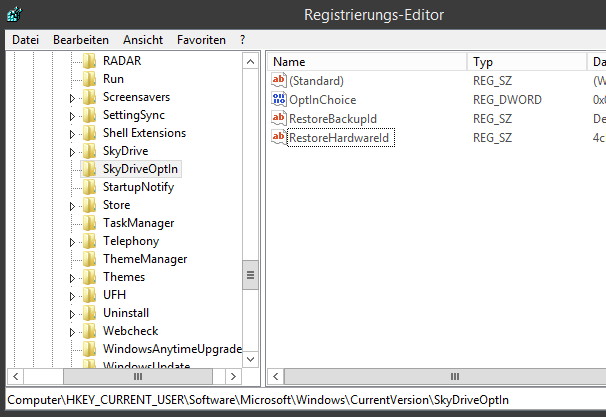606x417 pixels.
Task: Open the Datei menu
Action: click(26, 40)
